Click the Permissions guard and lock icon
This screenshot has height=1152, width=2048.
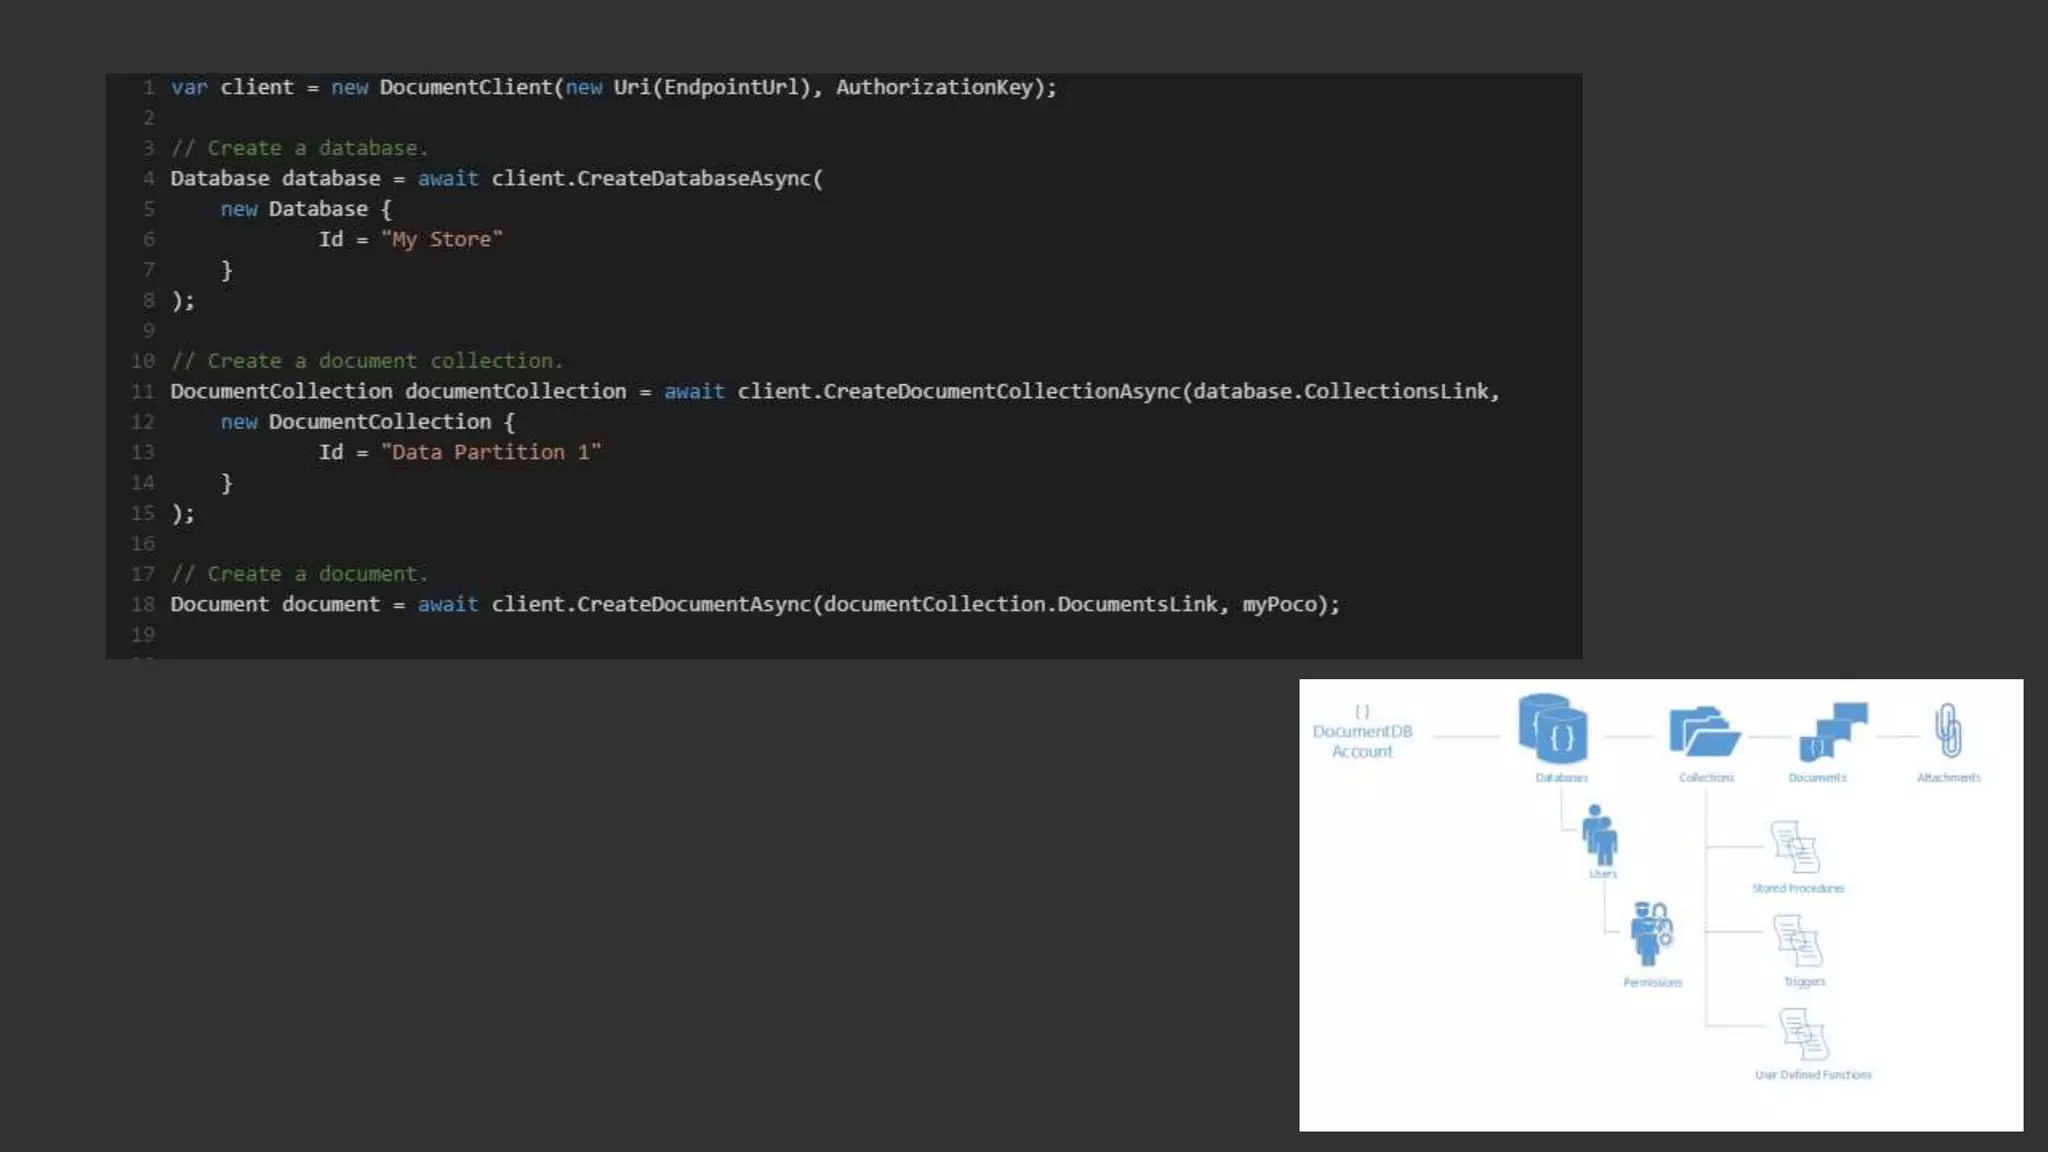click(x=1650, y=933)
